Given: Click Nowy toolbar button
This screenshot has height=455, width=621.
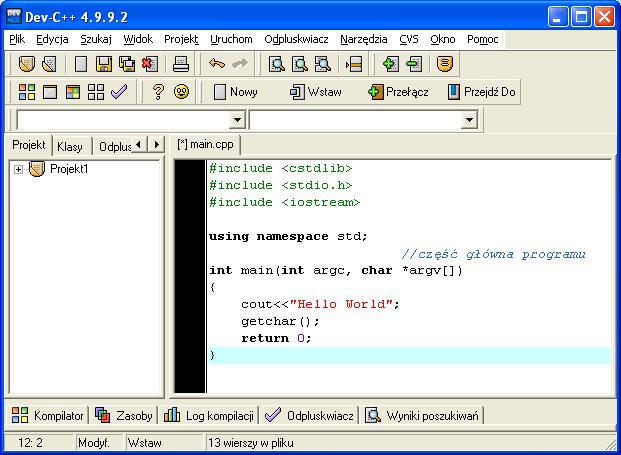Looking at the screenshot, I should [x=236, y=92].
